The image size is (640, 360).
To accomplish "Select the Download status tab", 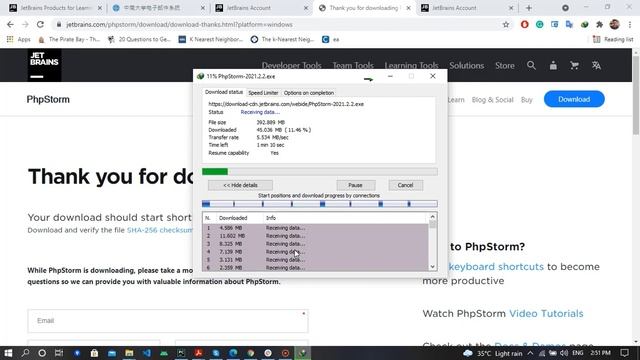I will [224, 92].
